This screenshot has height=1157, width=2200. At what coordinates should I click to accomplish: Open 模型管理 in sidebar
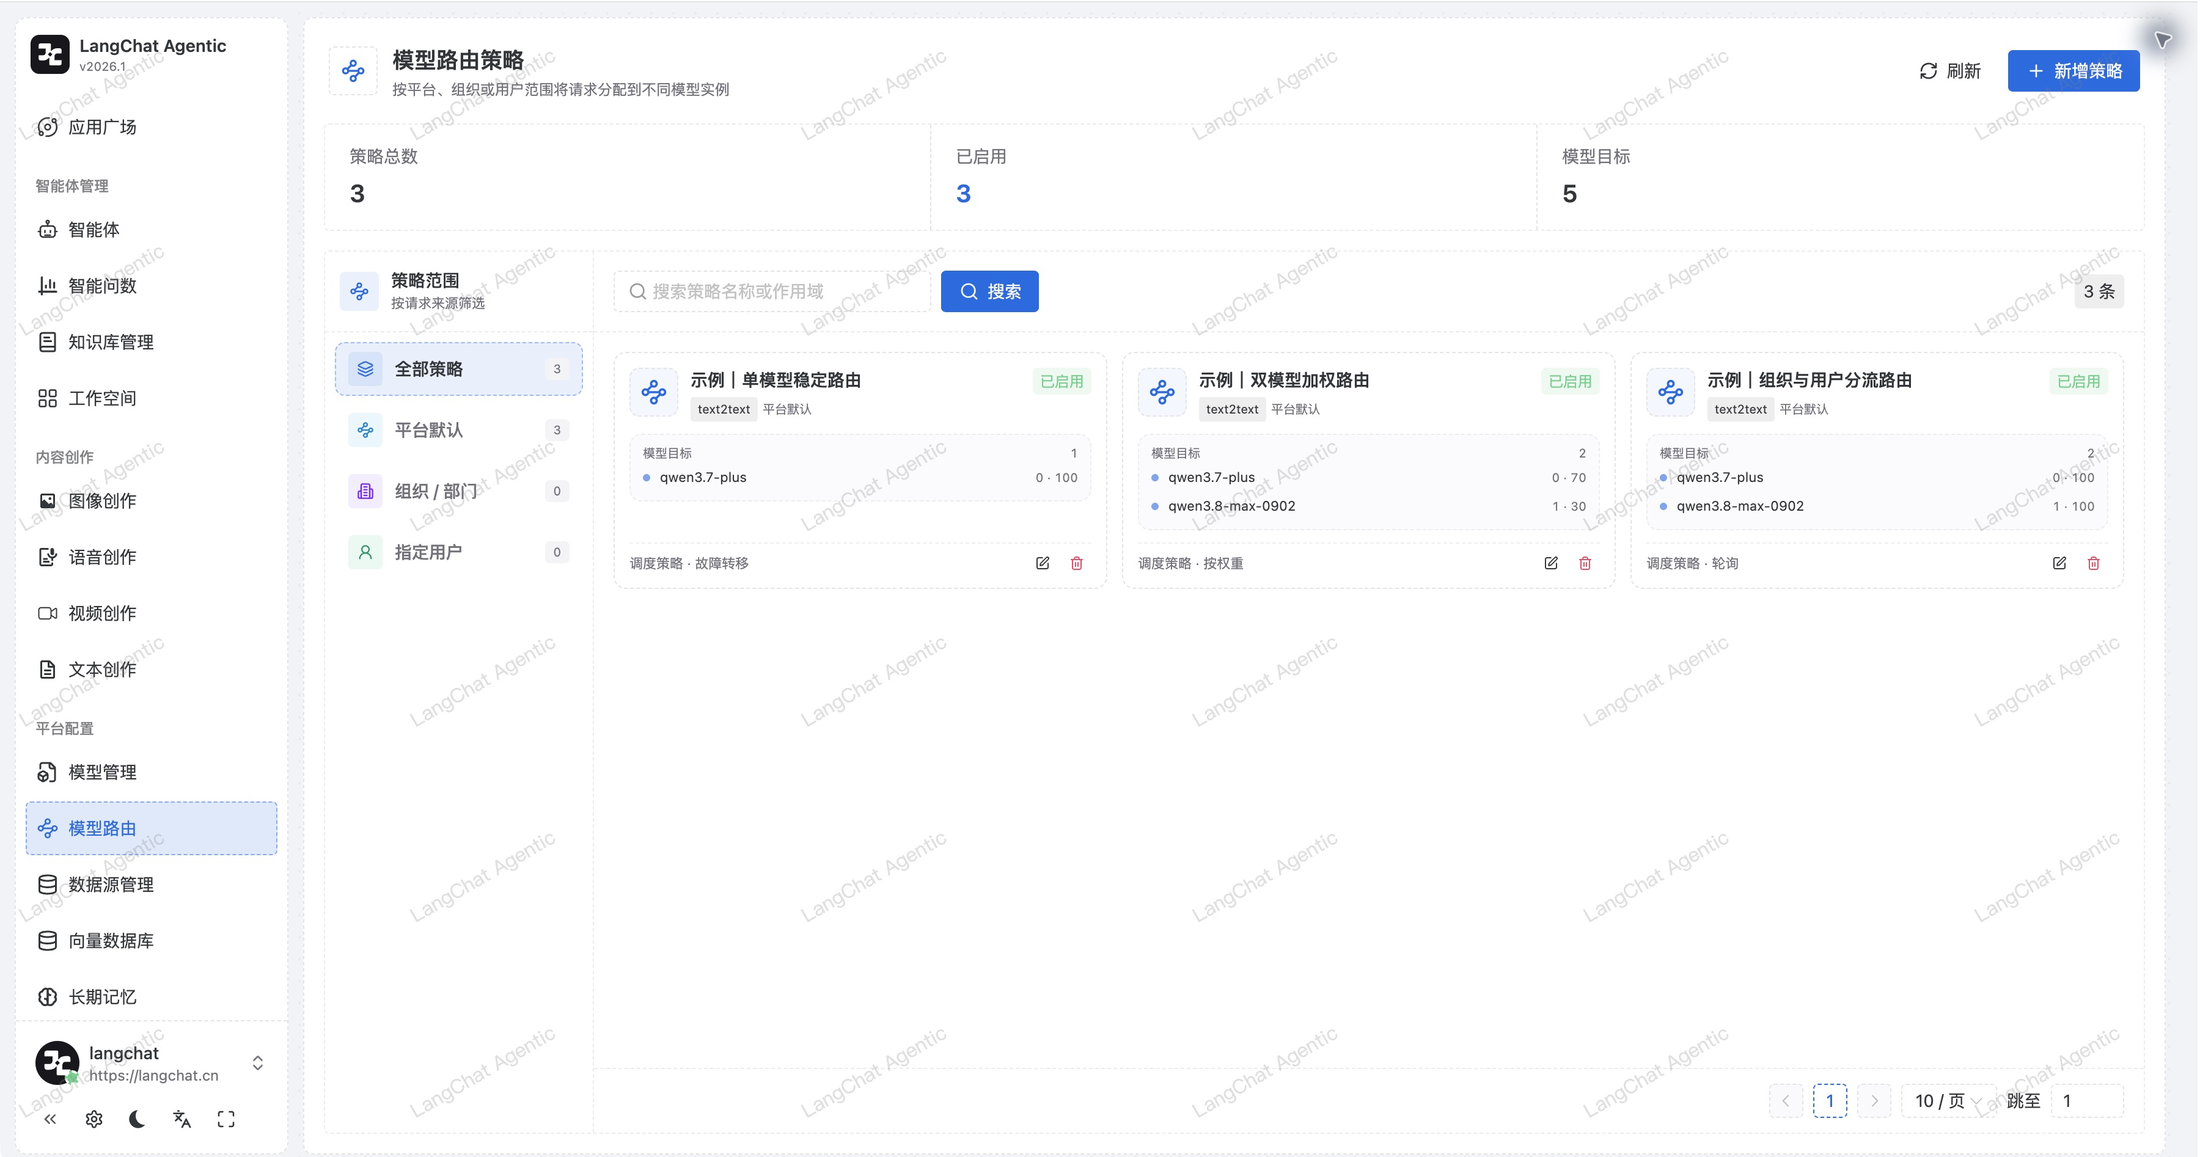click(x=151, y=772)
